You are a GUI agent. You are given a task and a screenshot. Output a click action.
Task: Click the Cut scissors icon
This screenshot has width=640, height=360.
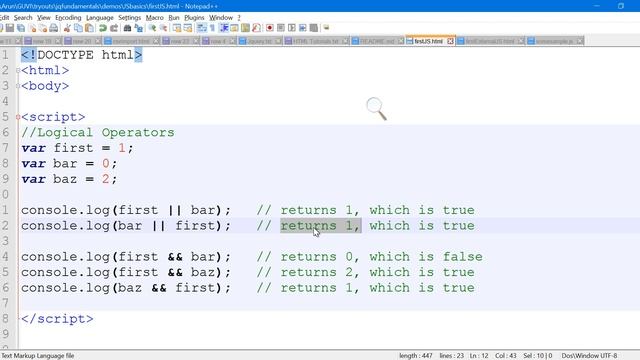coord(67,28)
